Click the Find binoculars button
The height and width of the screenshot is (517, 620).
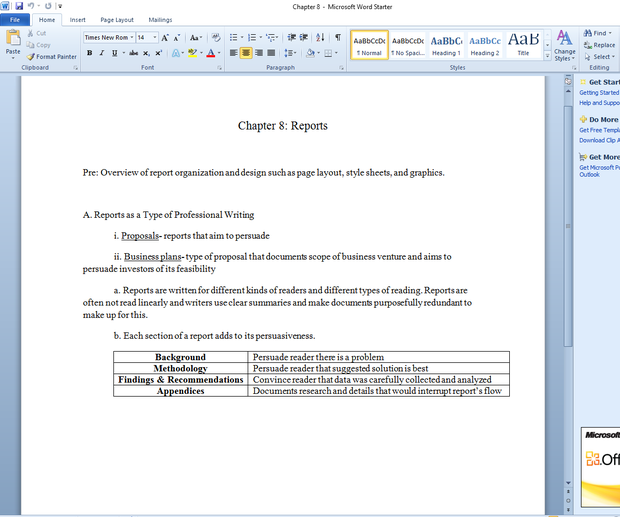click(597, 33)
